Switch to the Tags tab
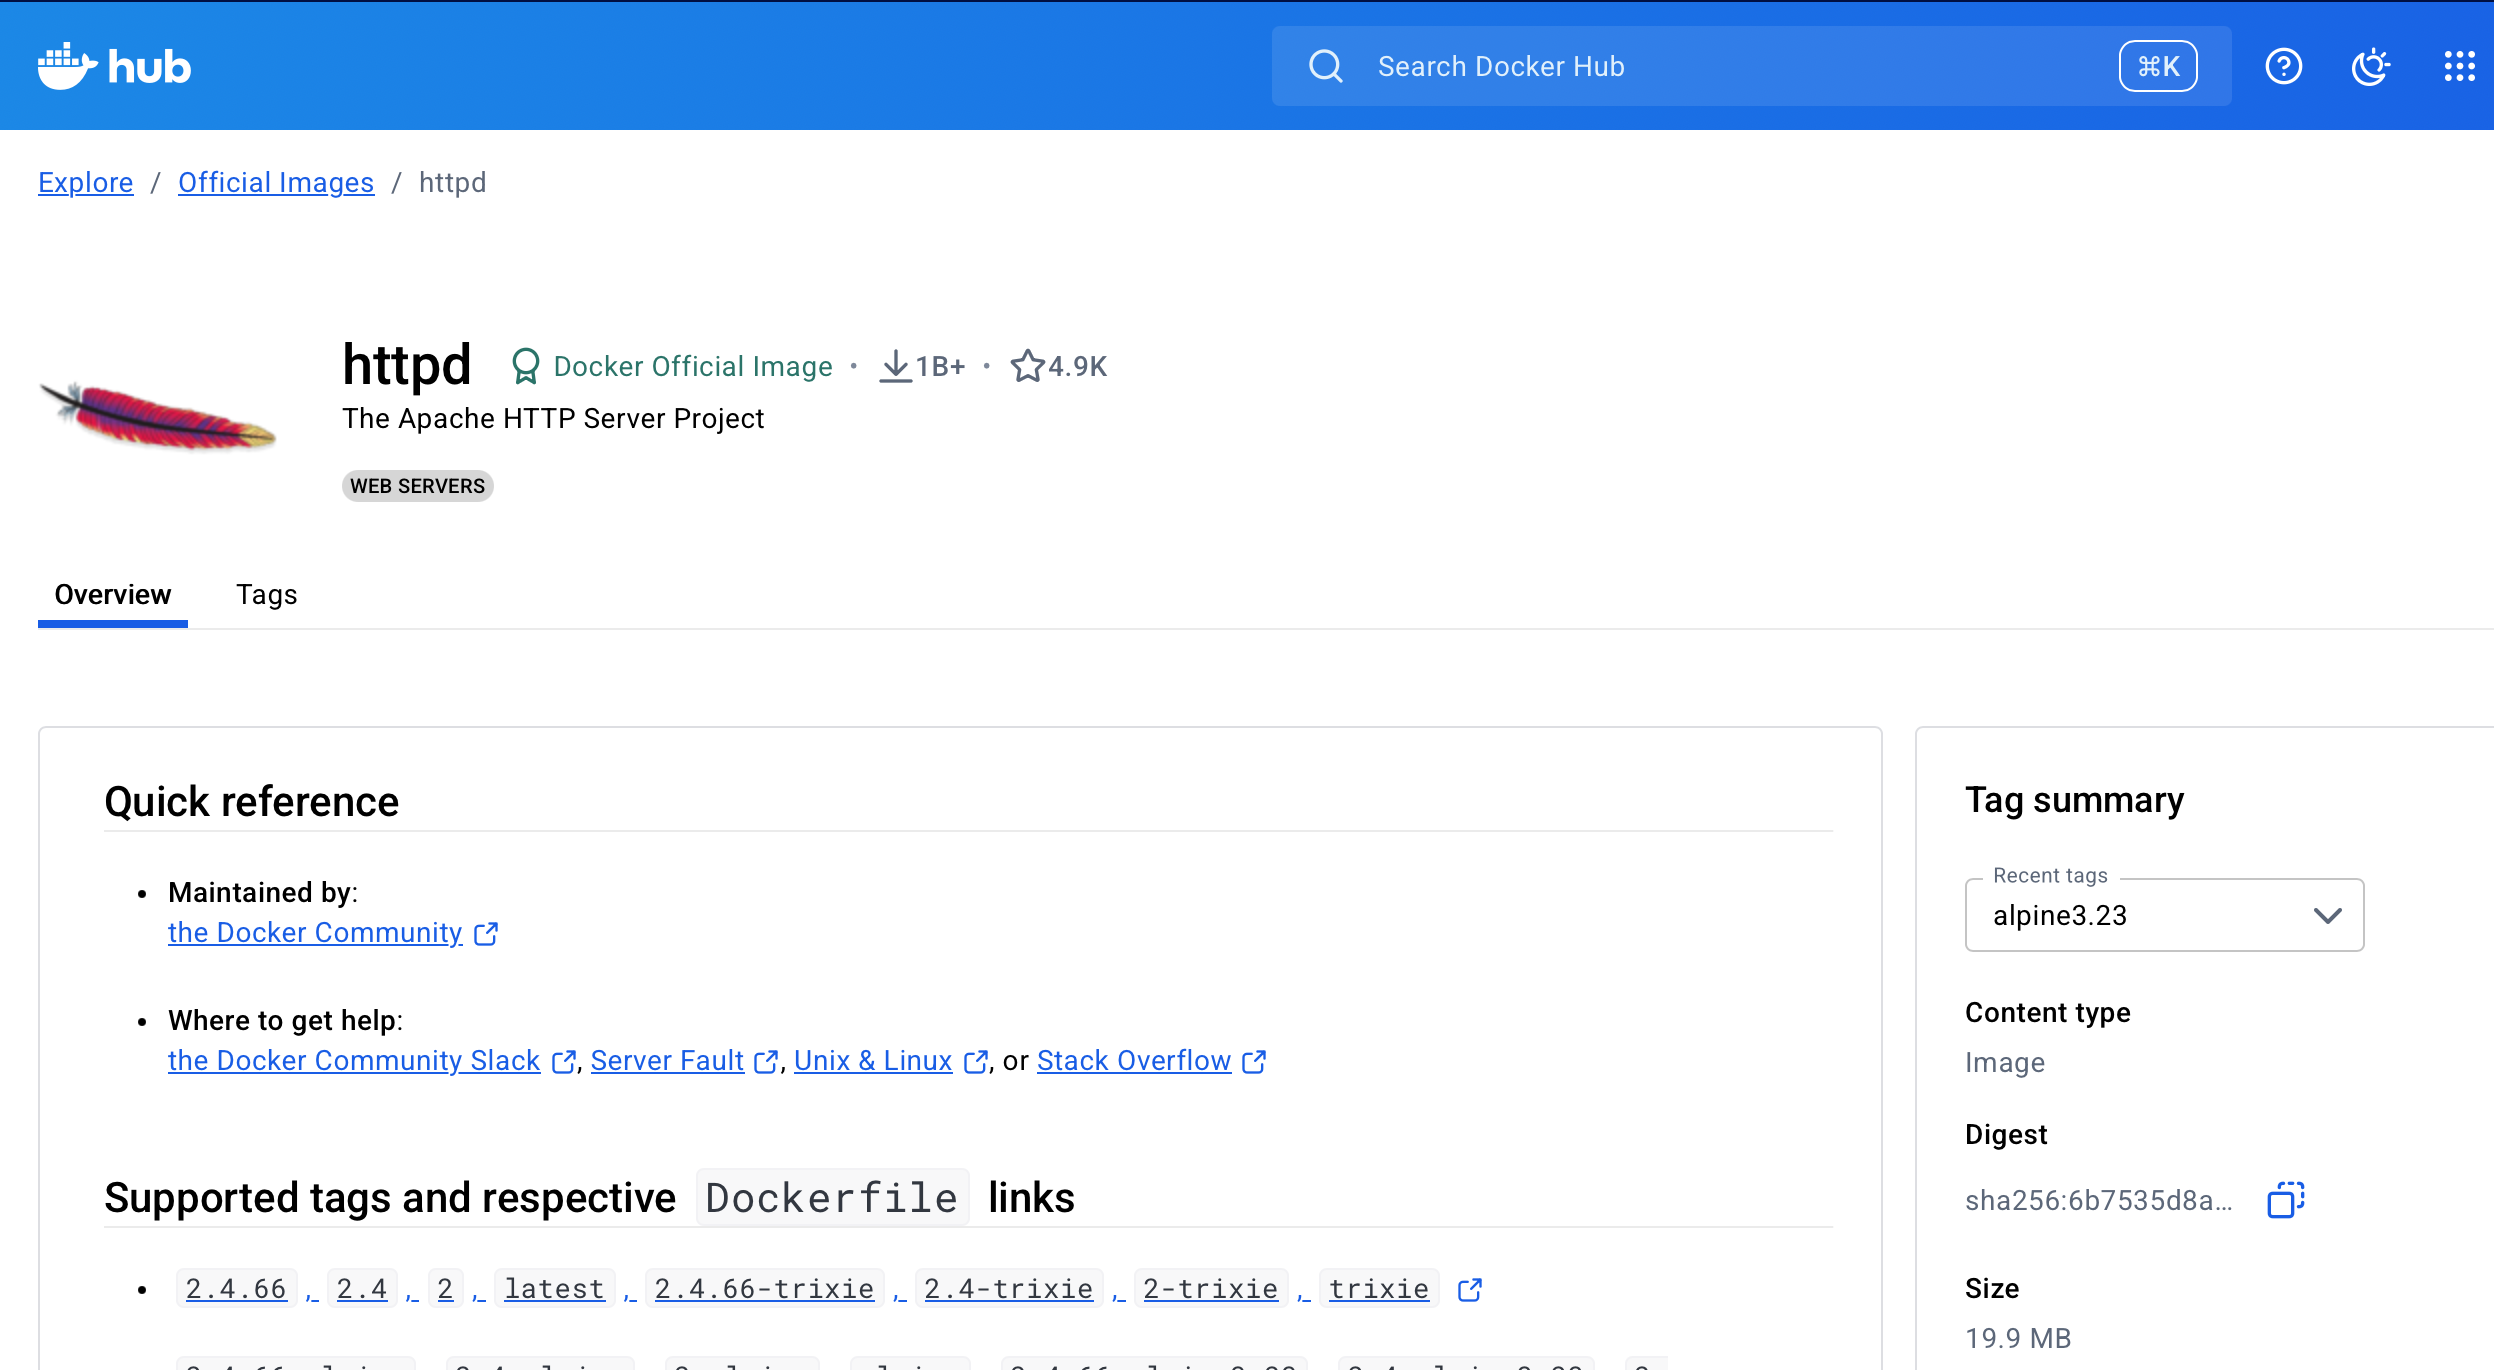The image size is (2494, 1370). pos(266,594)
